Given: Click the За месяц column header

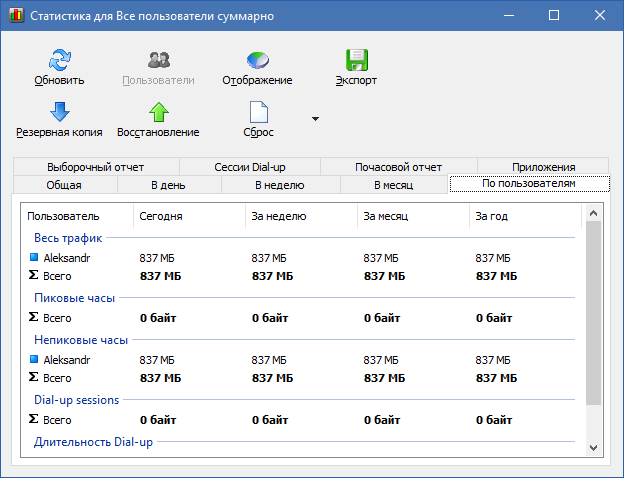Looking at the screenshot, I should tap(413, 216).
